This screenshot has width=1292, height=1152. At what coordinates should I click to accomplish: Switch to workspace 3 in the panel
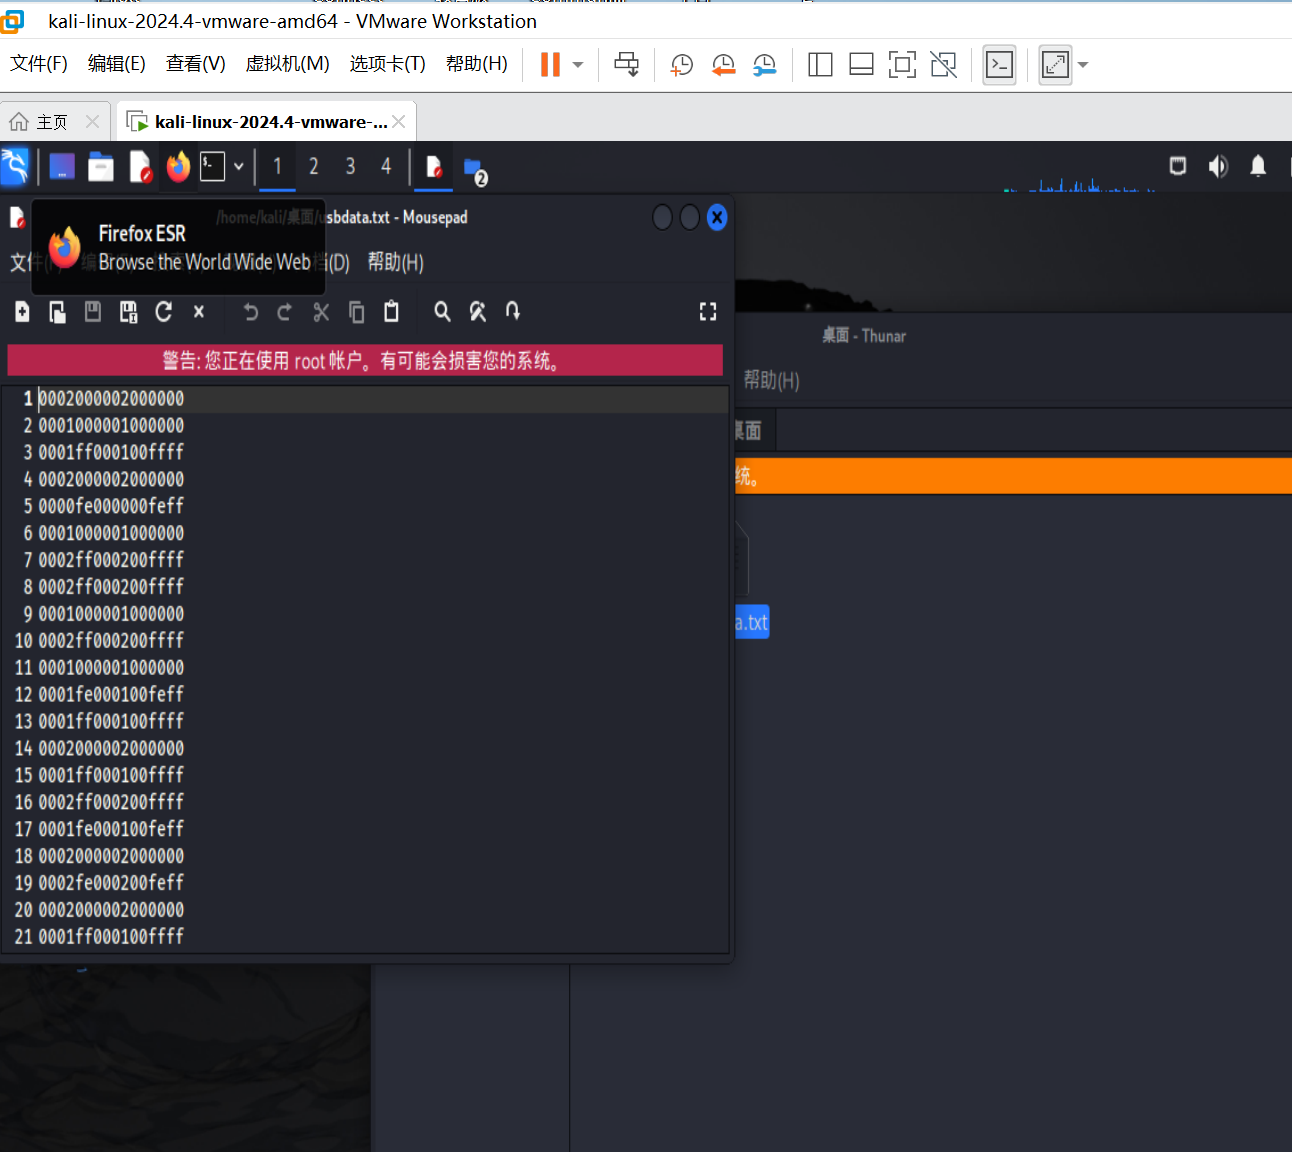[x=350, y=167]
